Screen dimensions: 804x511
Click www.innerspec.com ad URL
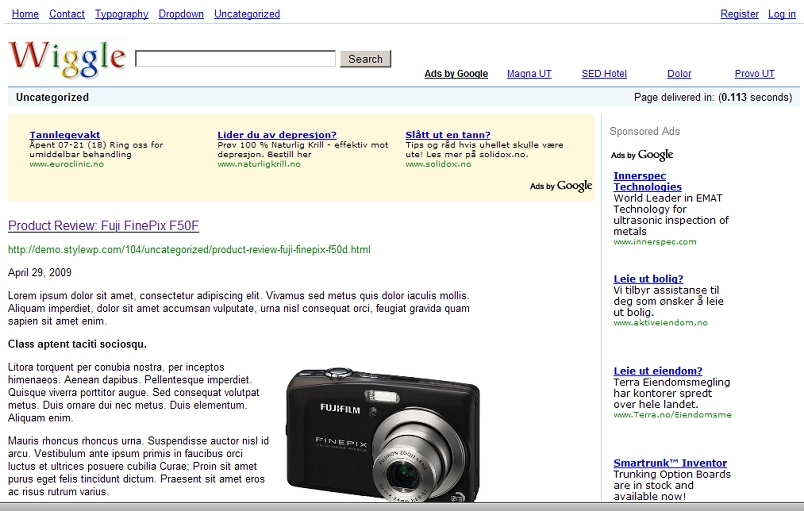(655, 242)
